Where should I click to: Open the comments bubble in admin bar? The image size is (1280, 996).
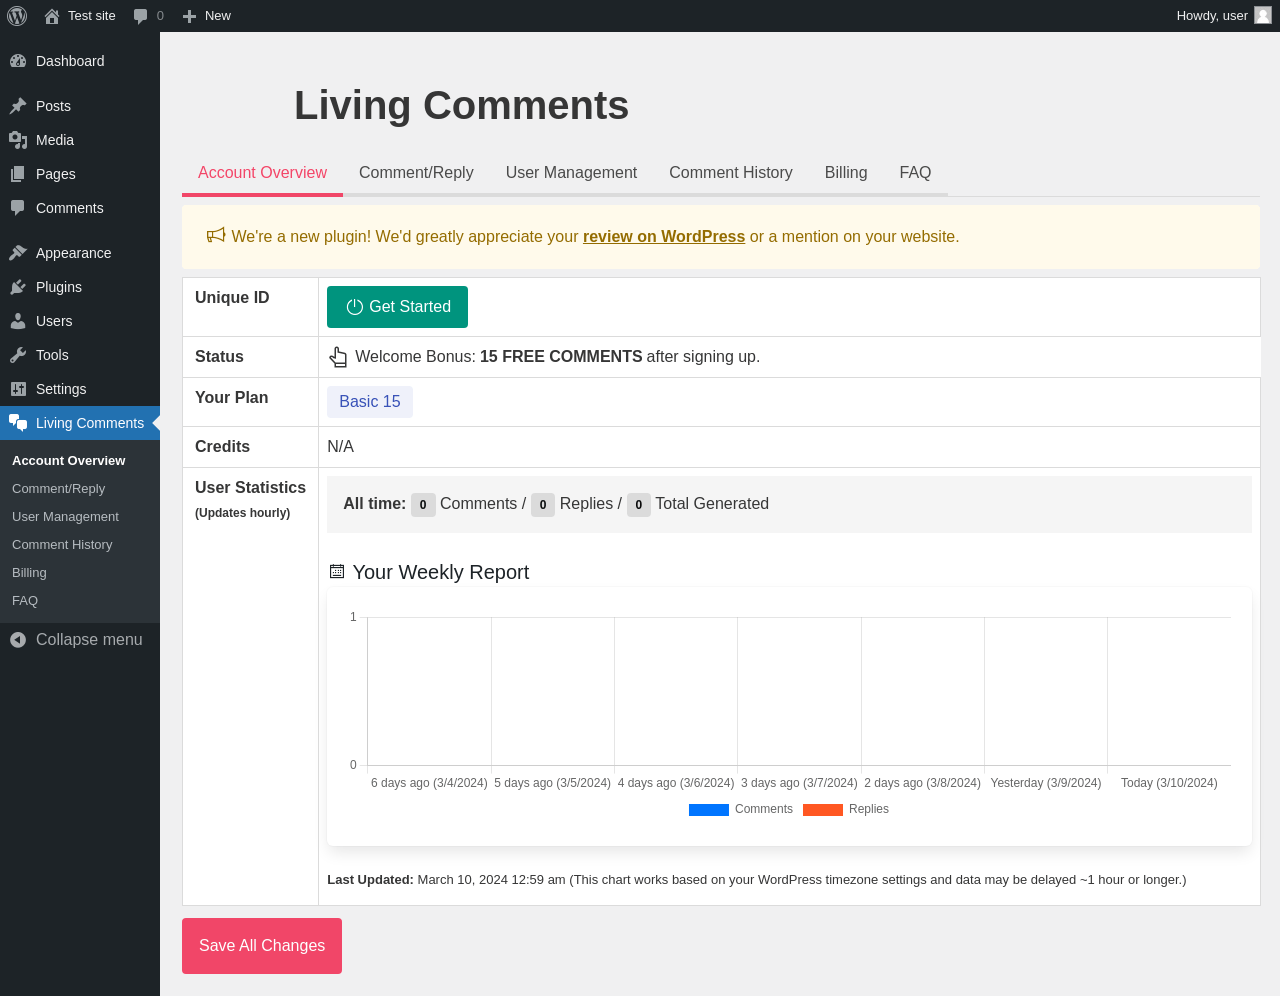[148, 16]
